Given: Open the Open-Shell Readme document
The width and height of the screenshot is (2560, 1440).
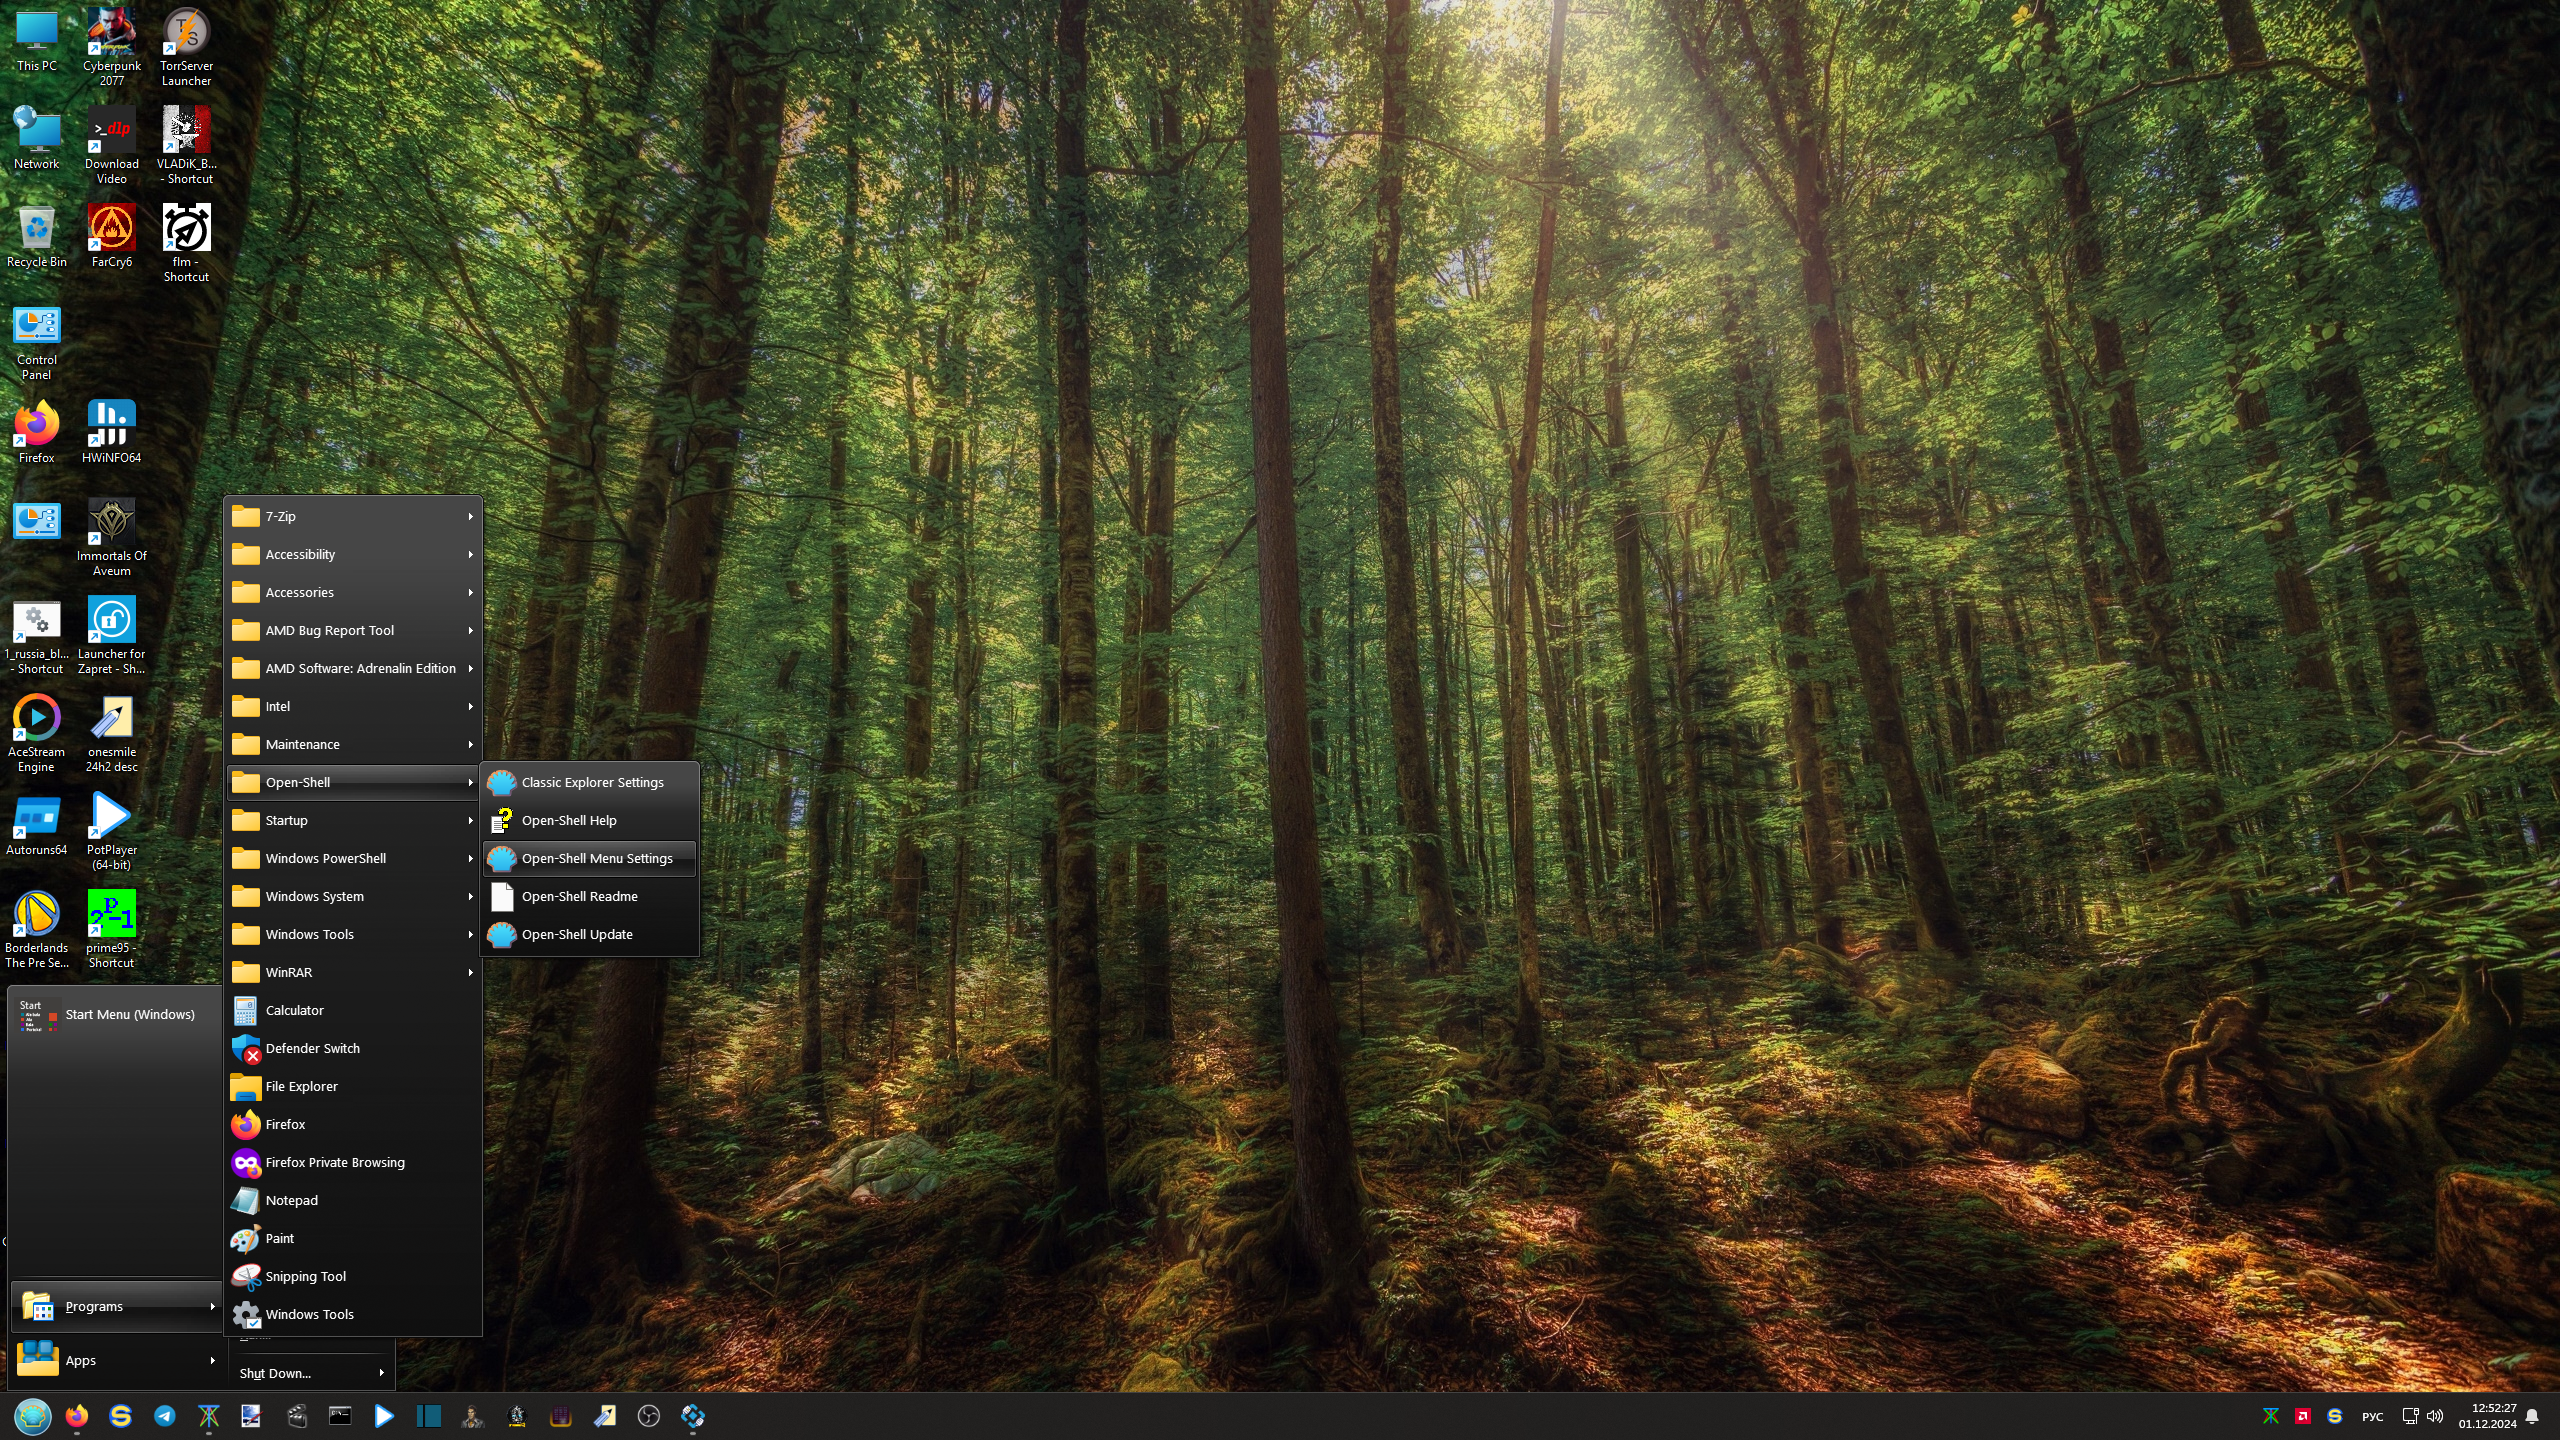Looking at the screenshot, I should click(579, 896).
